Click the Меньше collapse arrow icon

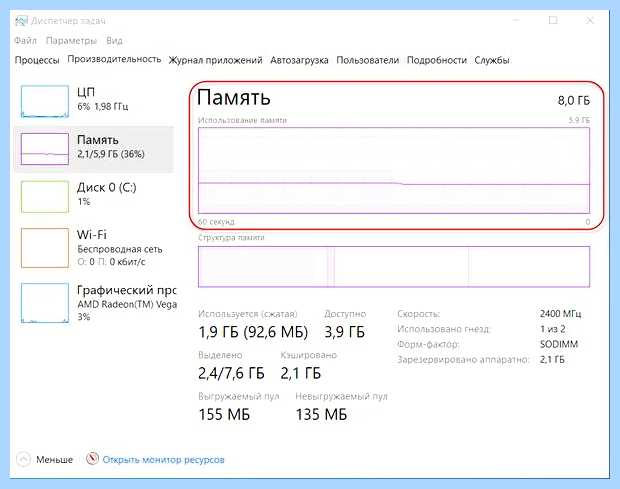click(x=23, y=459)
